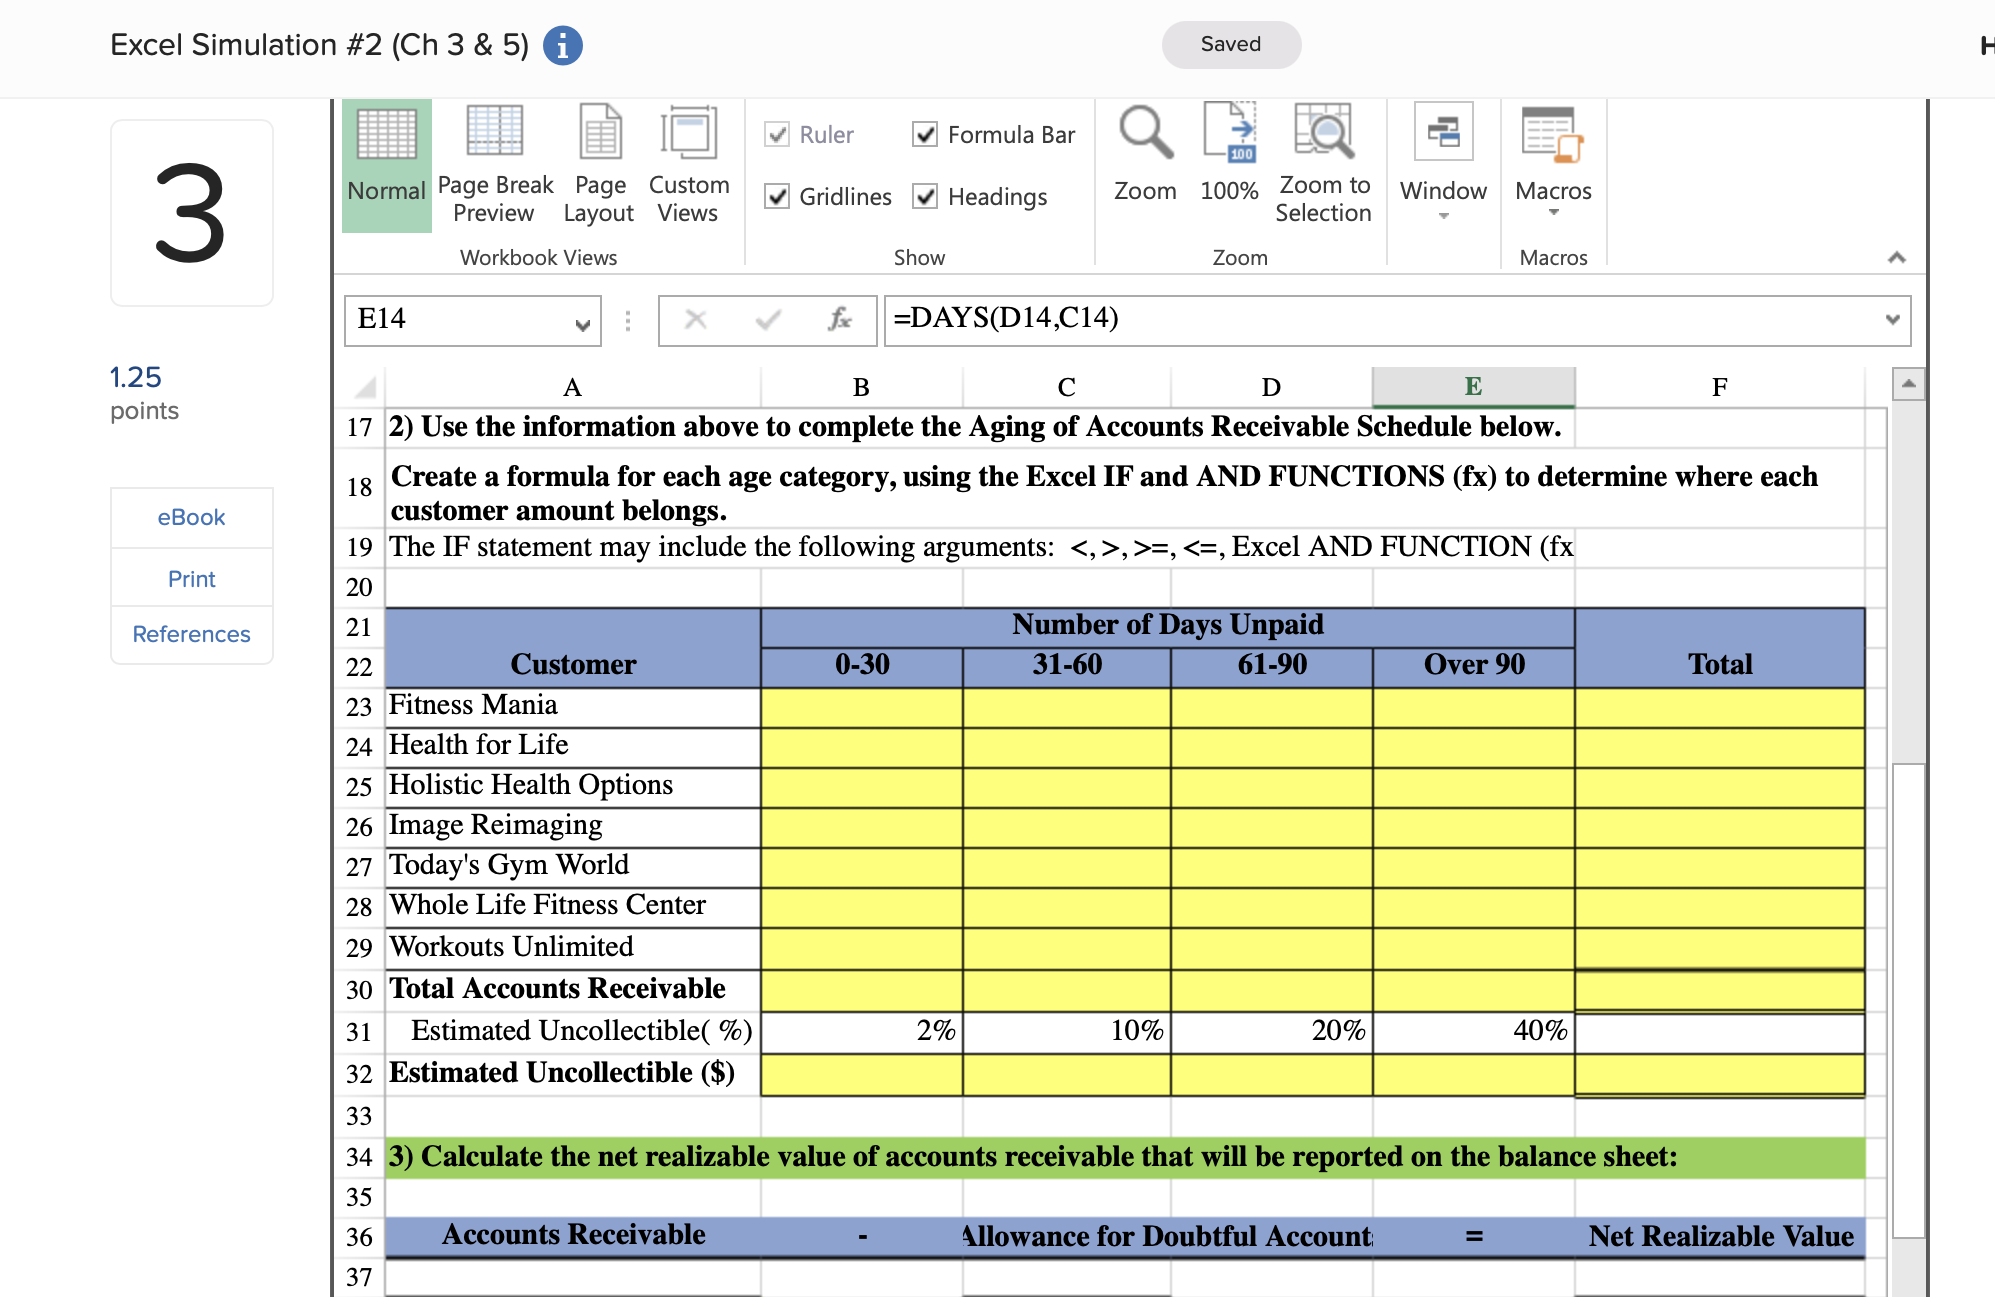Viewport: 1995px width, 1307px height.
Task: Disable the Gridlines checkbox
Action: [x=778, y=196]
